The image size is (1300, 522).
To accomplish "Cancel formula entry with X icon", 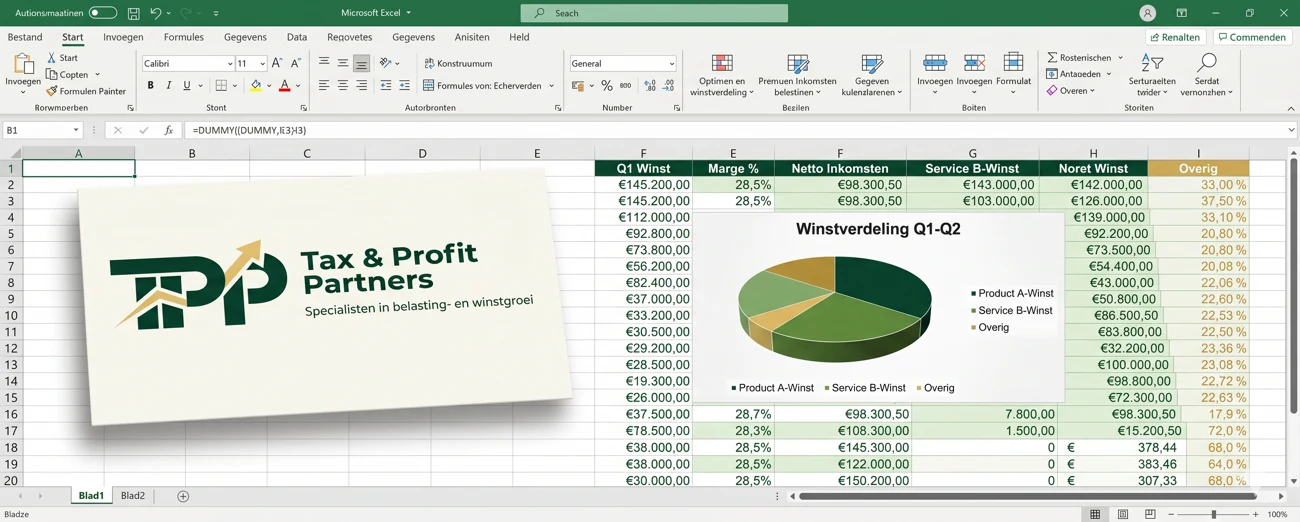I will pyautogui.click(x=117, y=130).
